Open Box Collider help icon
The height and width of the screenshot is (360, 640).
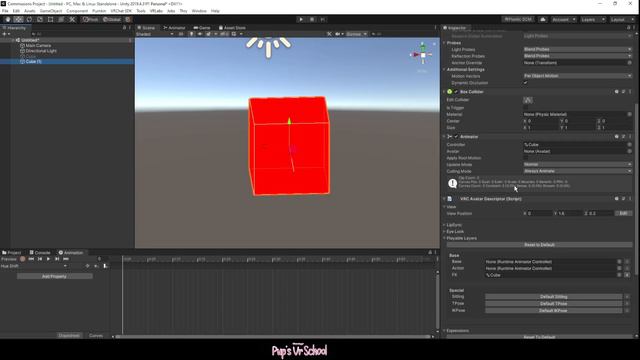[x=616, y=91]
